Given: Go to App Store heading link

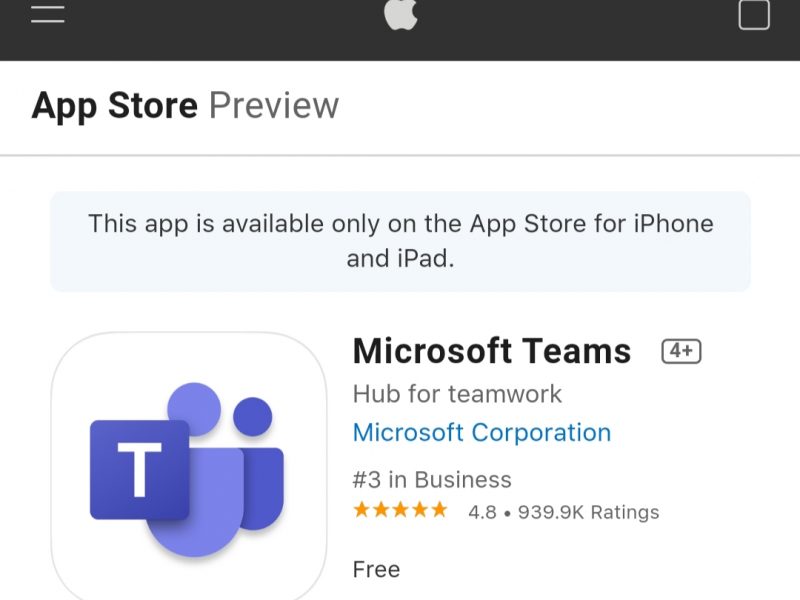Looking at the screenshot, I should pos(115,106).
